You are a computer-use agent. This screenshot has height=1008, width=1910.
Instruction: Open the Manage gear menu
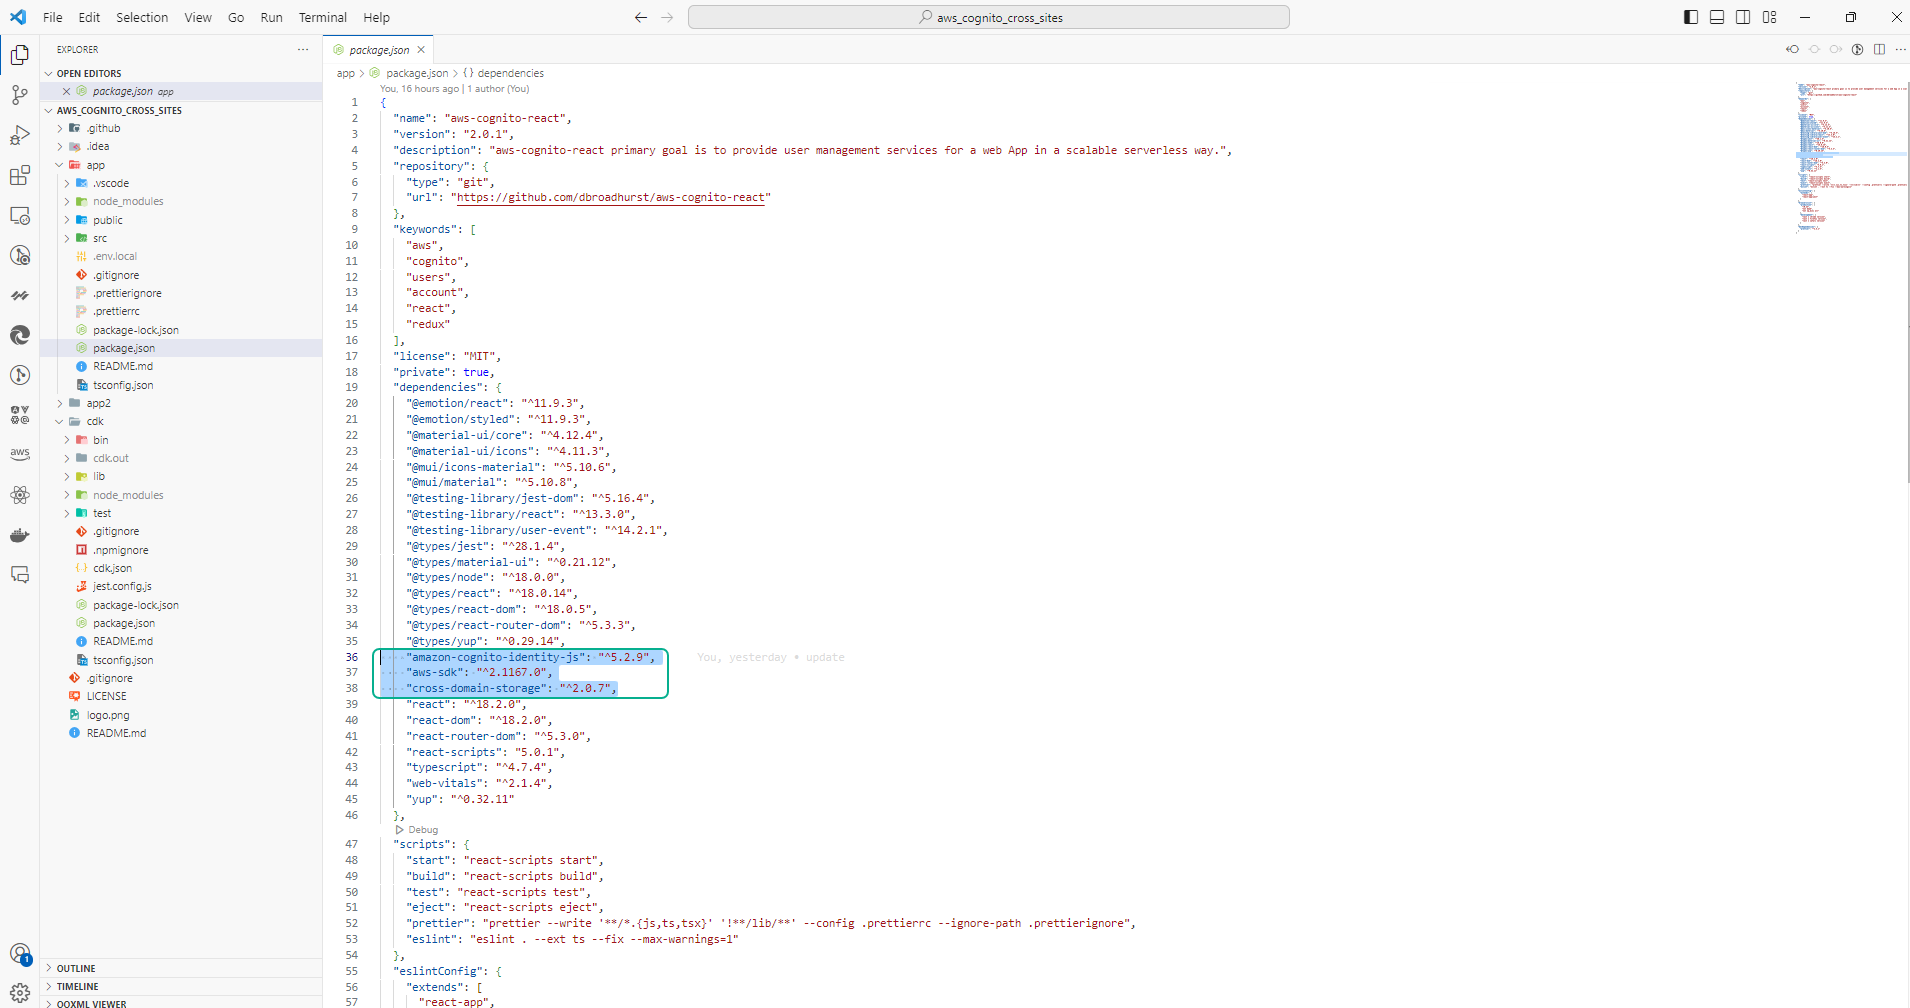point(20,993)
